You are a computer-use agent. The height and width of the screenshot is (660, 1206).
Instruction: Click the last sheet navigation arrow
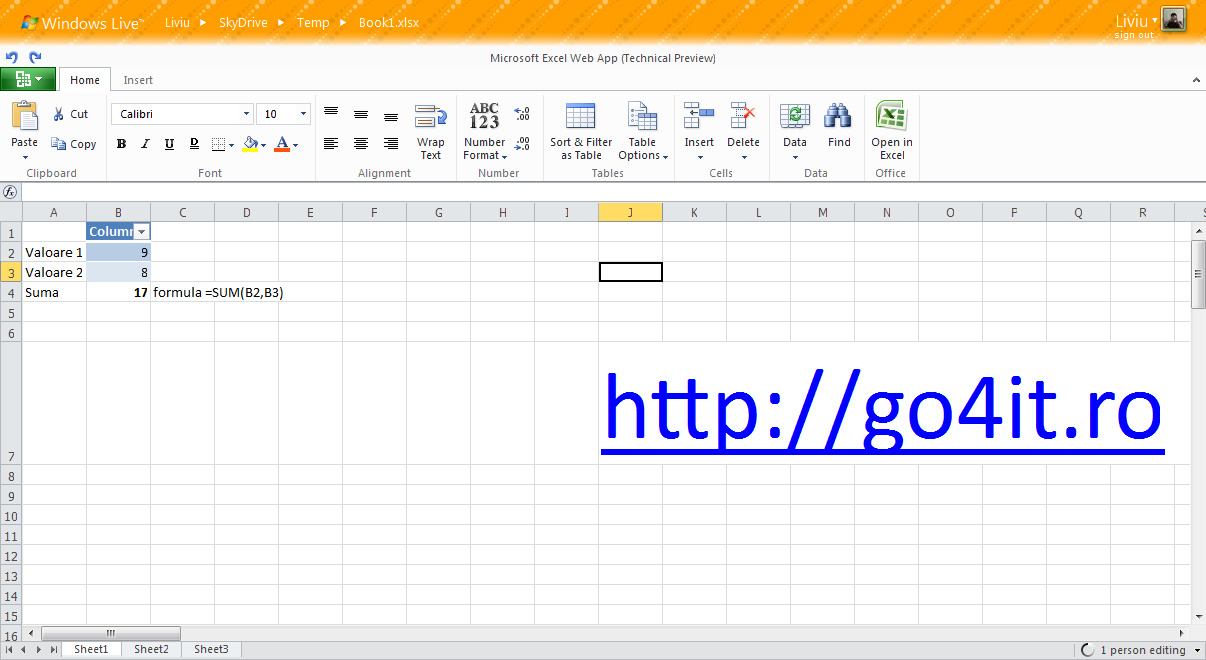[x=53, y=650]
